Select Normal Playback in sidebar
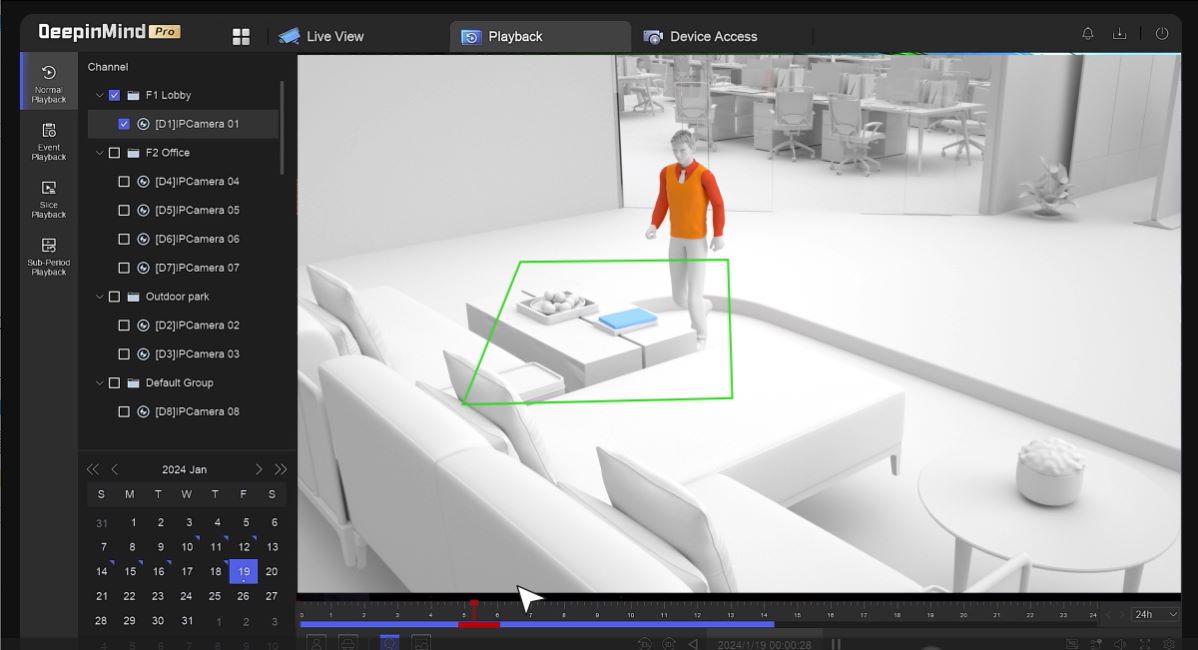This screenshot has width=1198, height=650. (48, 82)
